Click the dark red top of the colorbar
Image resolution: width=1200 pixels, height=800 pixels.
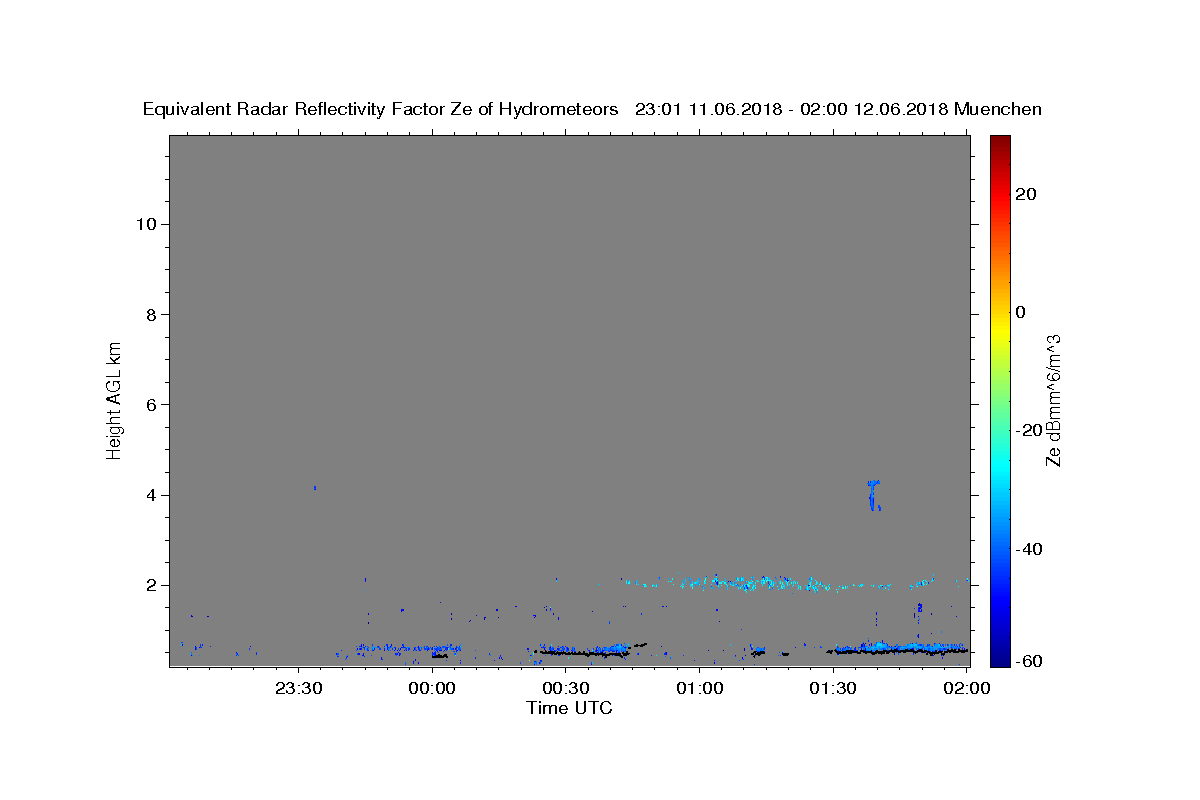pos(1000,145)
